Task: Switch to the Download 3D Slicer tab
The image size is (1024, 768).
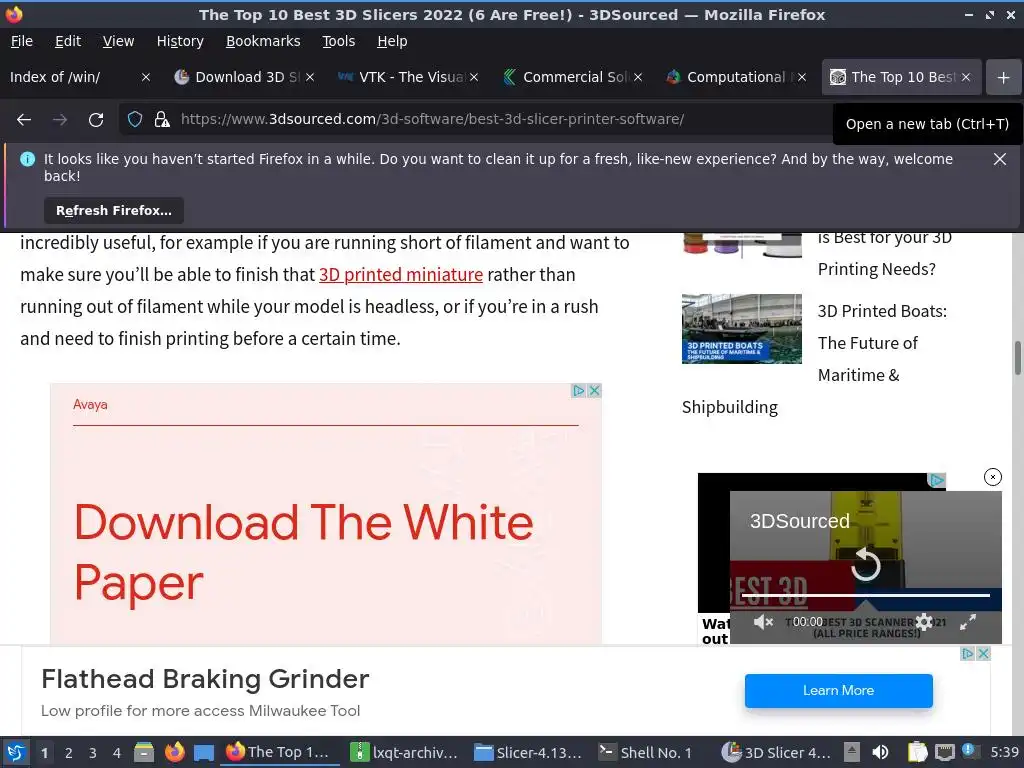Action: click(x=244, y=77)
